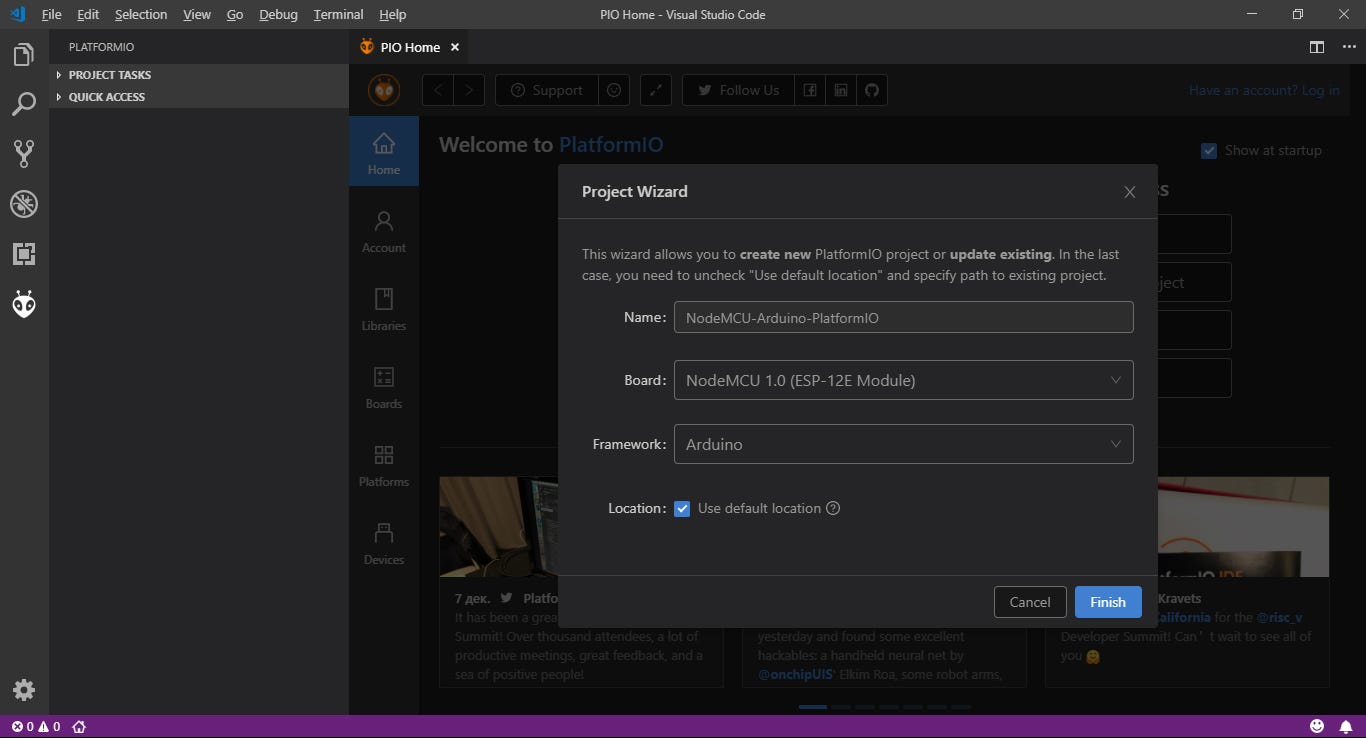This screenshot has width=1366, height=738.
Task: Open Platforms in PIO sidebar
Action: pos(384,464)
